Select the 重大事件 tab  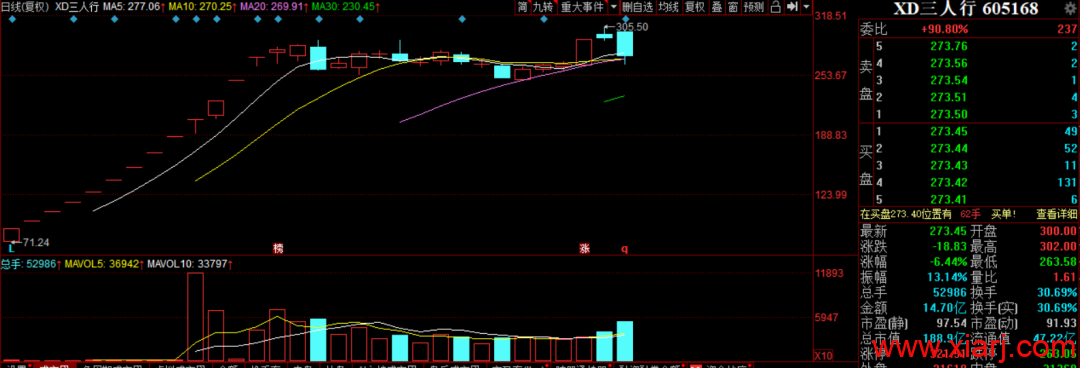coord(582,7)
